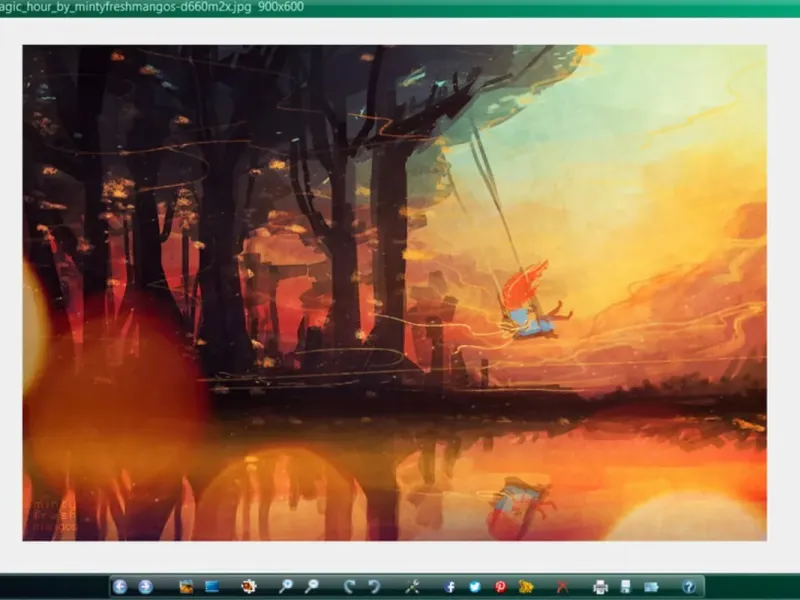
Task: Click the displayed sunset swing artwork
Action: pos(394,293)
